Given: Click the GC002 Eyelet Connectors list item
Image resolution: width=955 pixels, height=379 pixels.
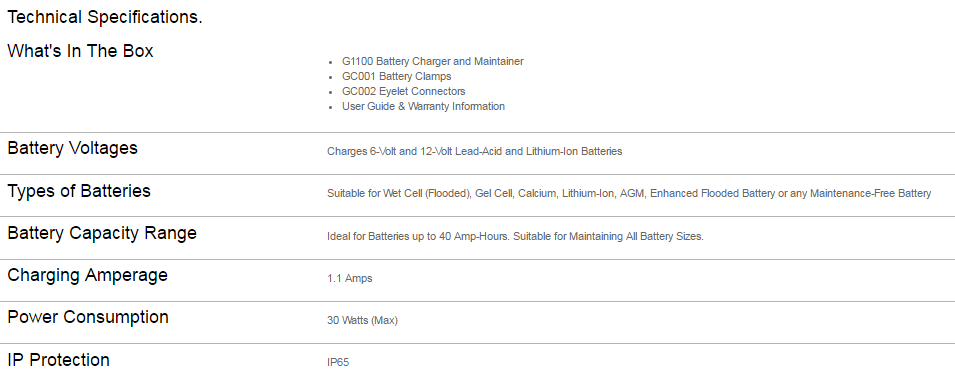Looking at the screenshot, I should tap(403, 91).
